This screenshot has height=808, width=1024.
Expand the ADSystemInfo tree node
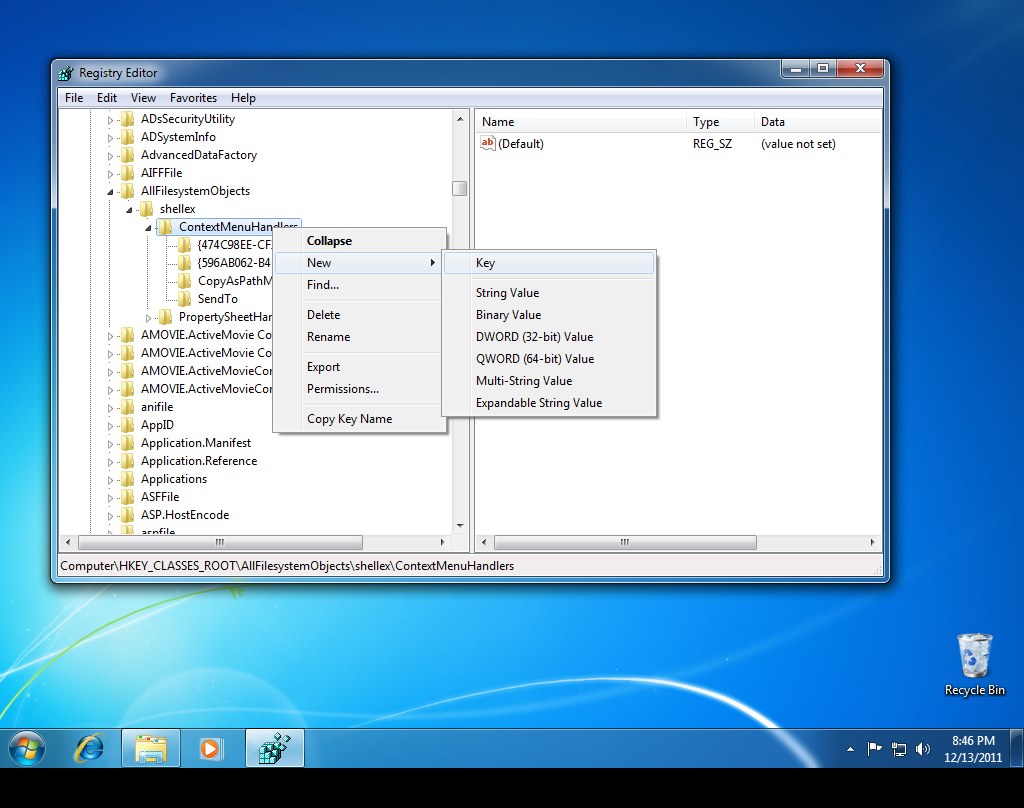(x=110, y=138)
